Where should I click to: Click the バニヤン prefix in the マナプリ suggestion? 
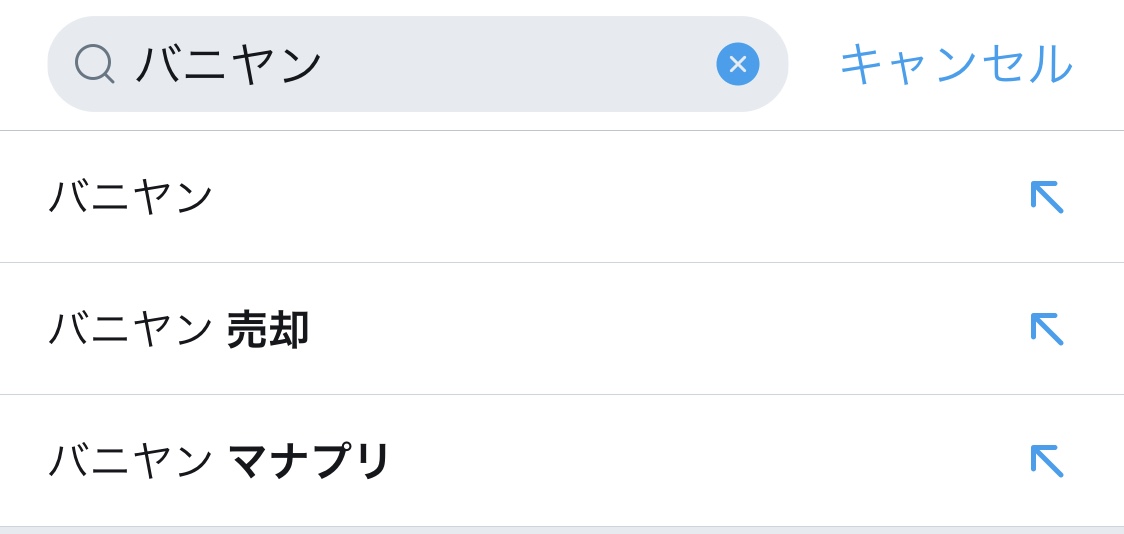tap(131, 461)
